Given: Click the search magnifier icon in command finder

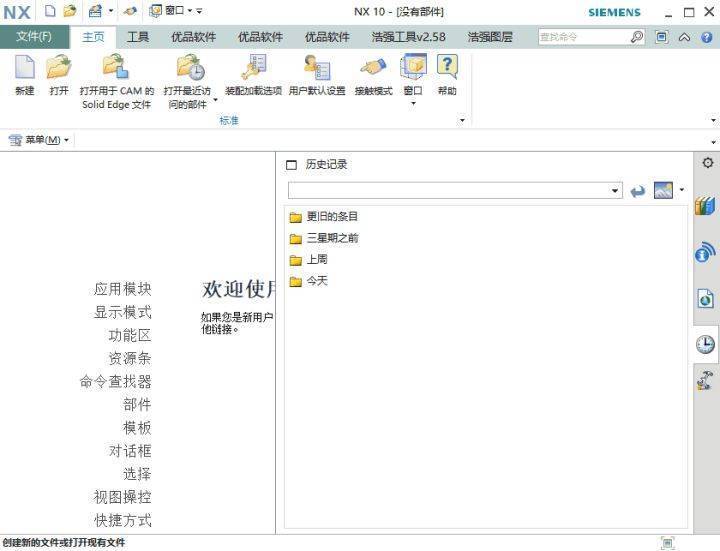Looking at the screenshot, I should 637,37.
